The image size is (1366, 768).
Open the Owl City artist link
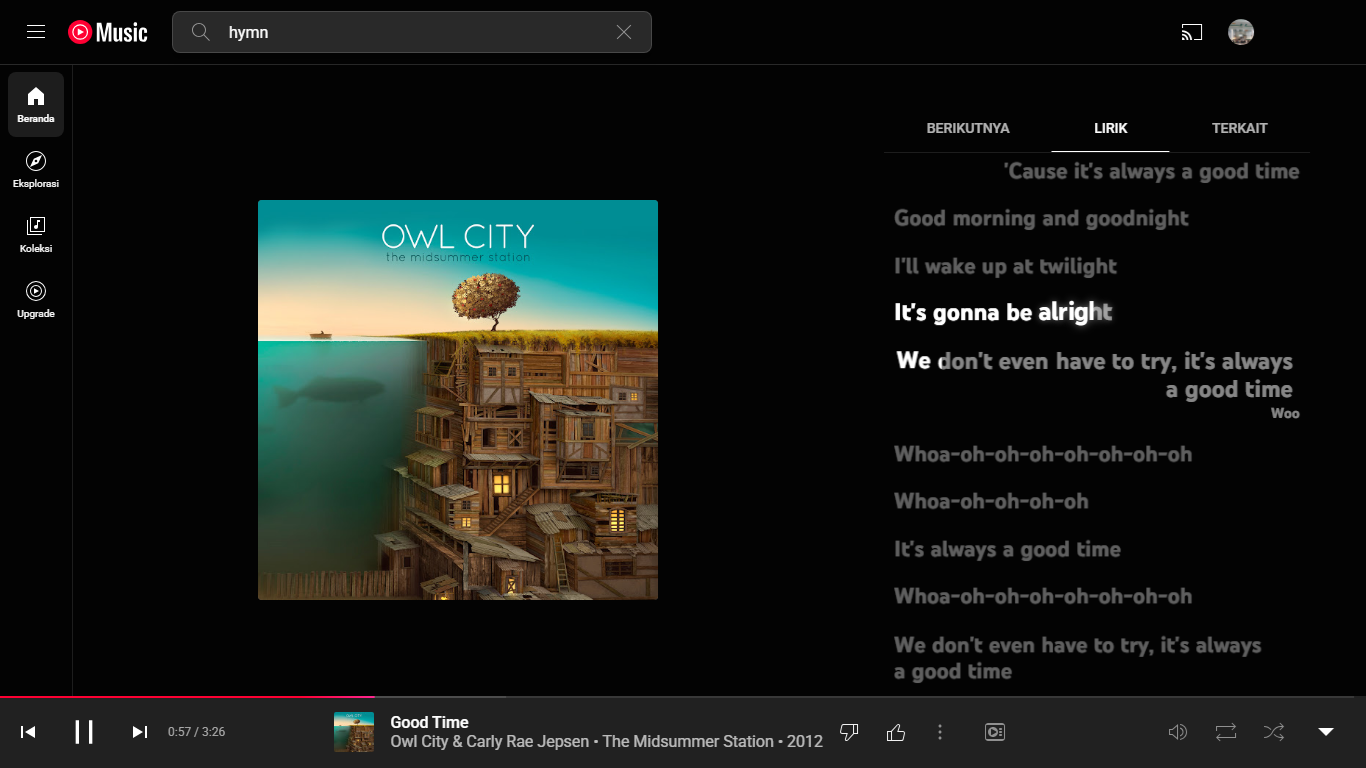[421, 742]
